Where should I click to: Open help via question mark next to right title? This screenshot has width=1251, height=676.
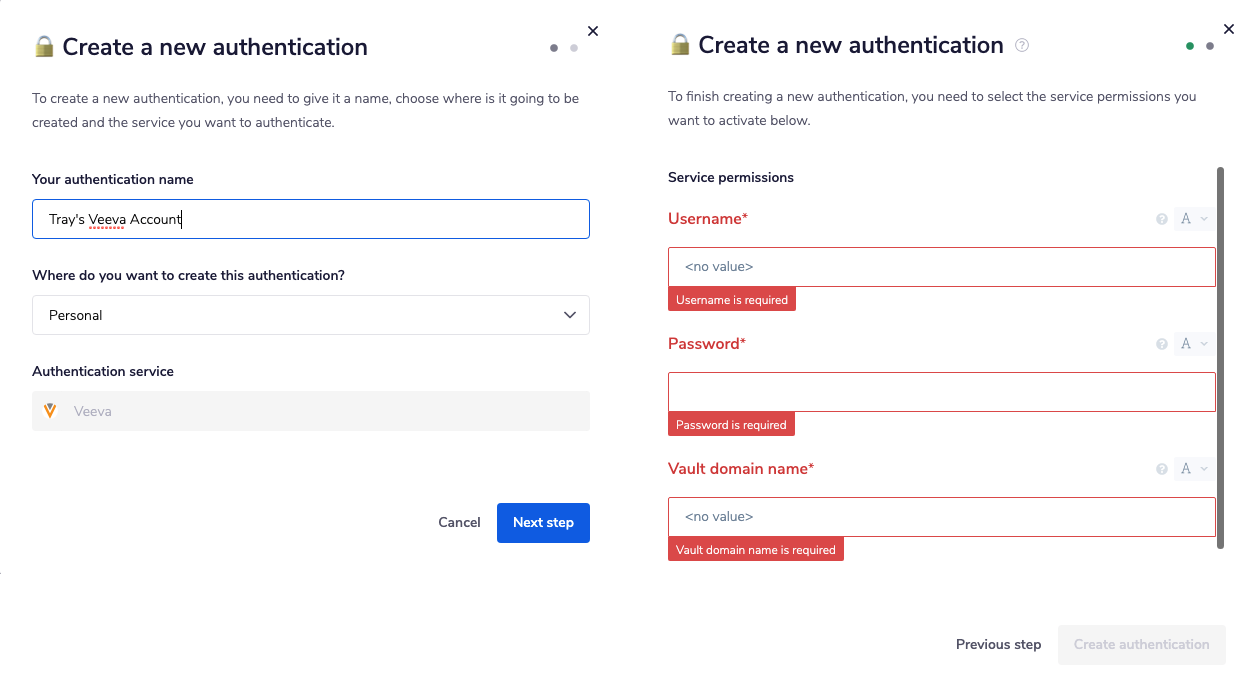click(x=1021, y=44)
